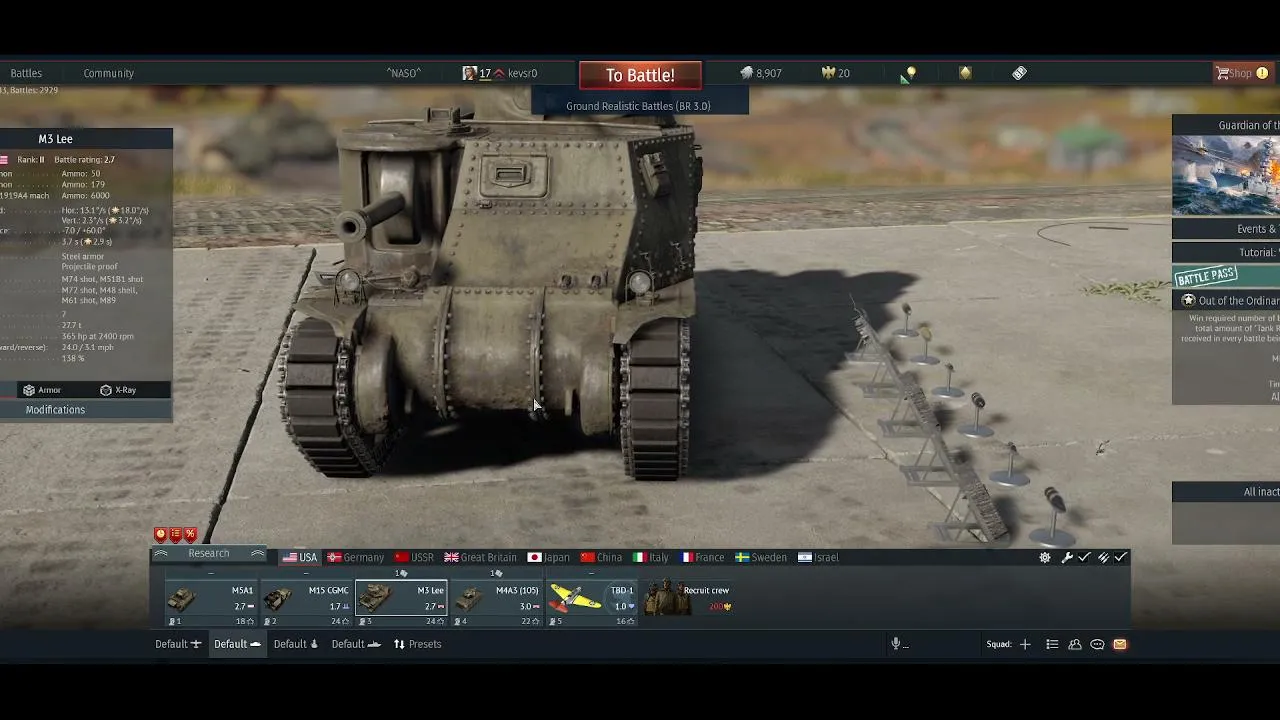Open the contacts people icon
1280x720 pixels.
tap(1075, 644)
